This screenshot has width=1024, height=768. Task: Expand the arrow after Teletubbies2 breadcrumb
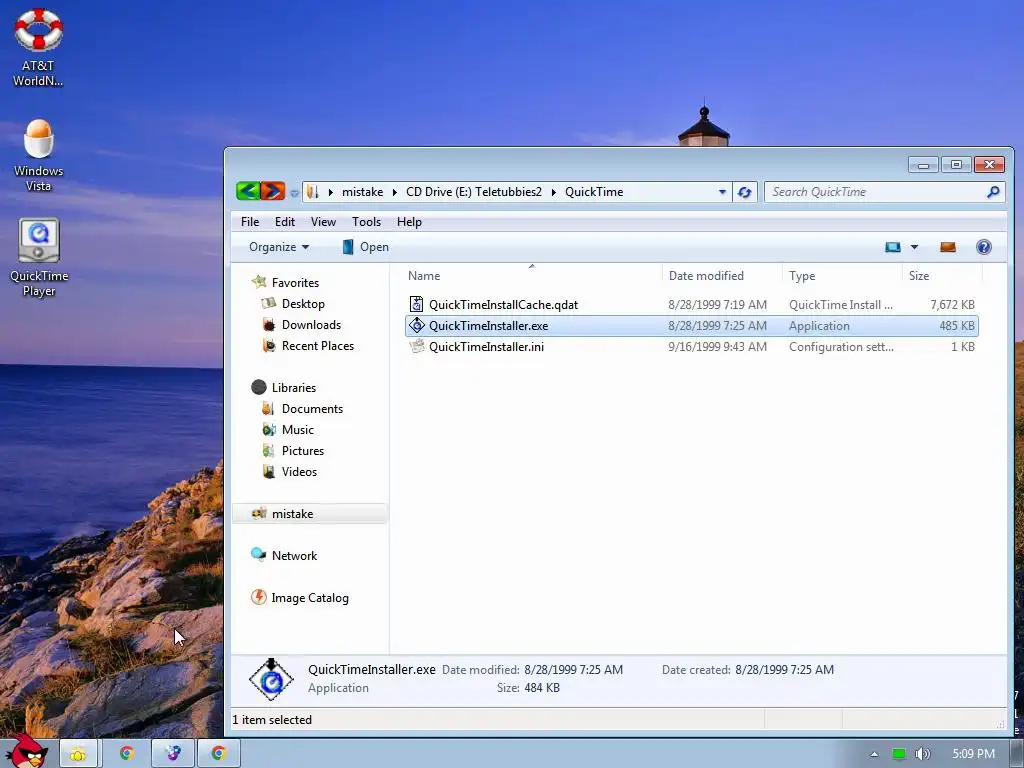click(554, 192)
